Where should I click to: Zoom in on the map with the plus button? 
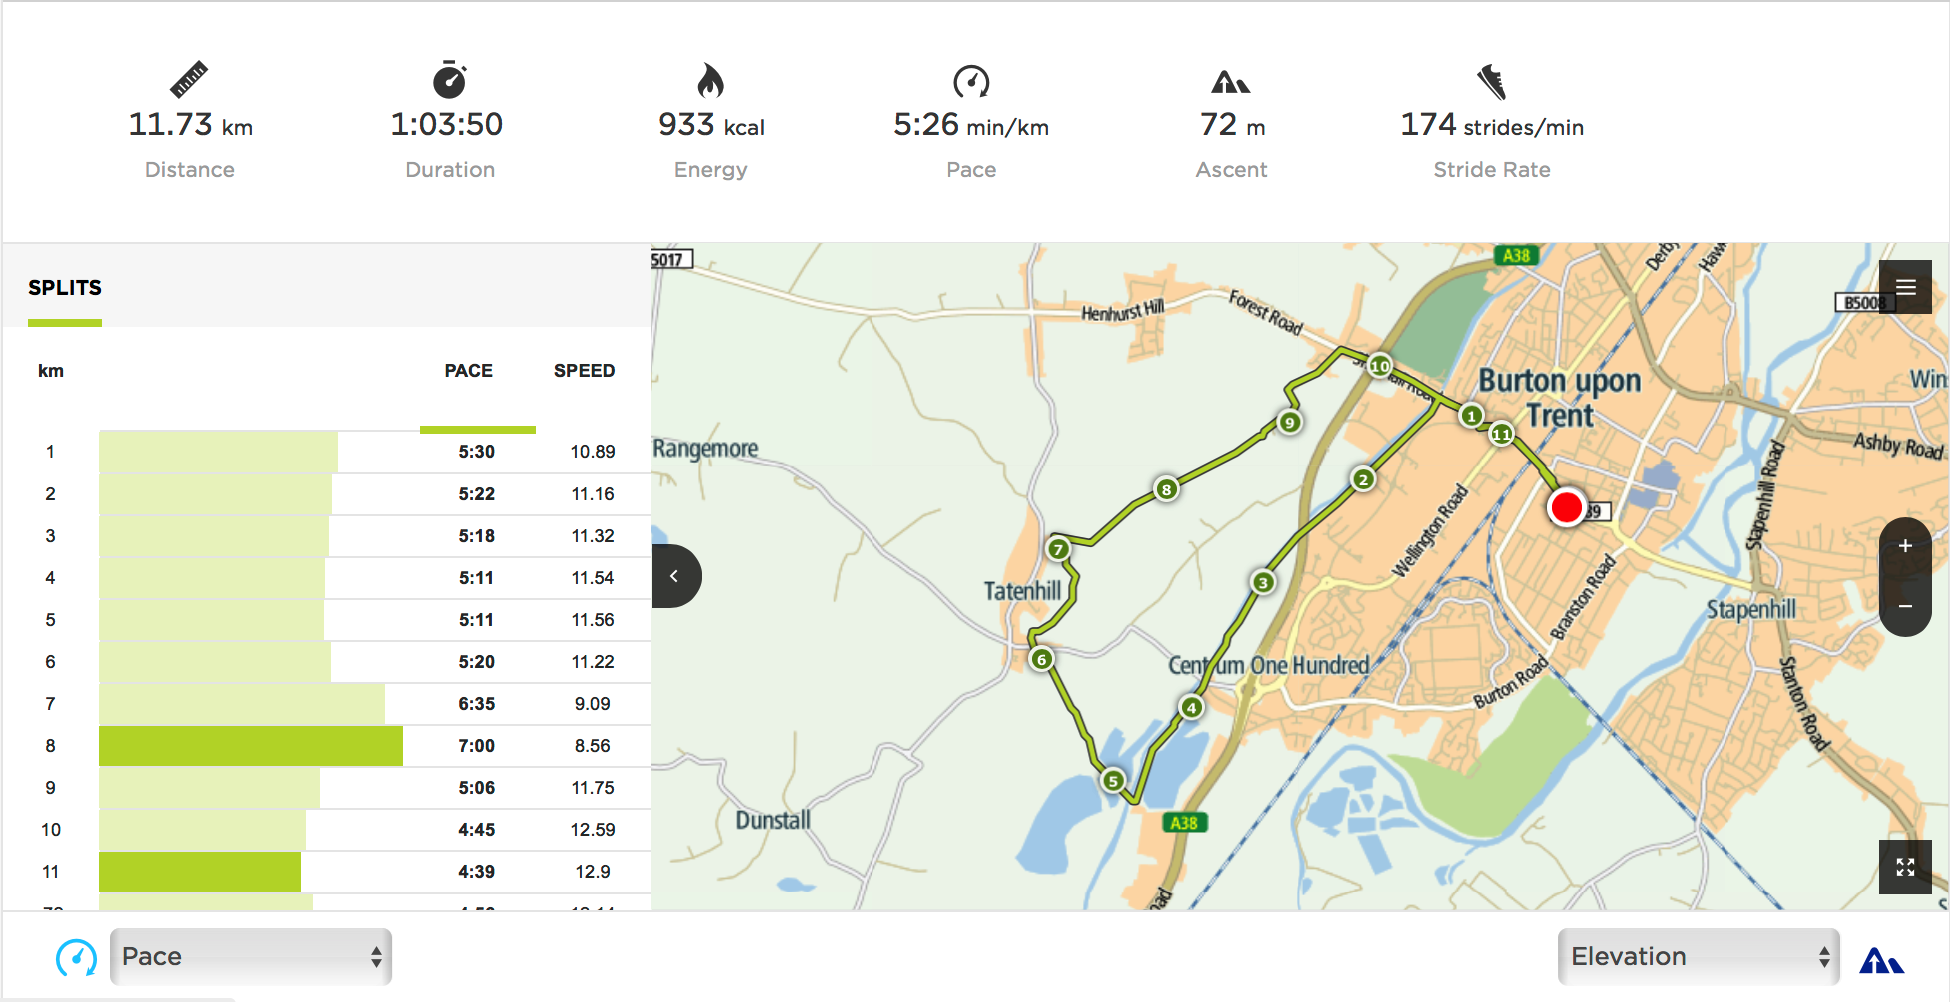coord(1905,546)
